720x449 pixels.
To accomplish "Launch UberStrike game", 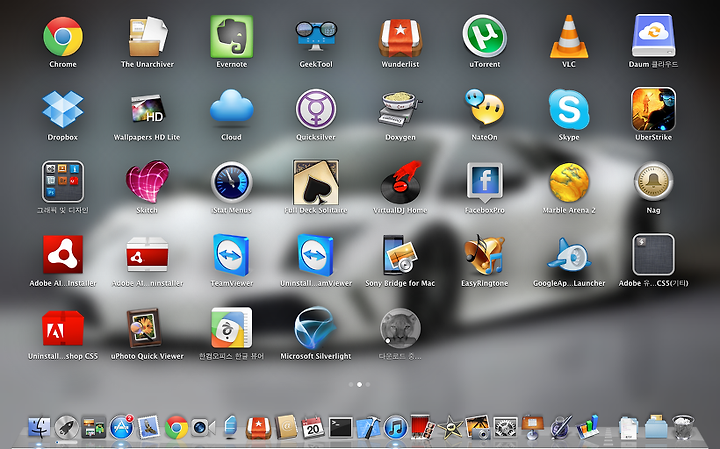I will (653, 109).
